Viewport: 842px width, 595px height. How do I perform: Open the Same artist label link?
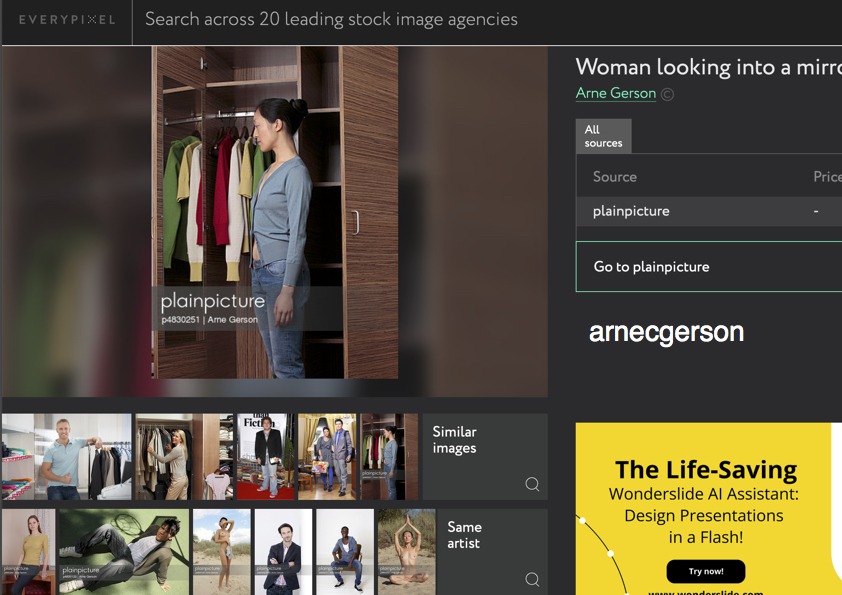pos(464,535)
